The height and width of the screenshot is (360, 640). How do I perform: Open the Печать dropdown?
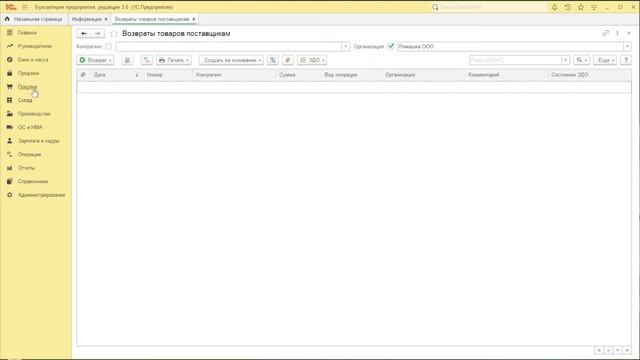click(x=173, y=60)
